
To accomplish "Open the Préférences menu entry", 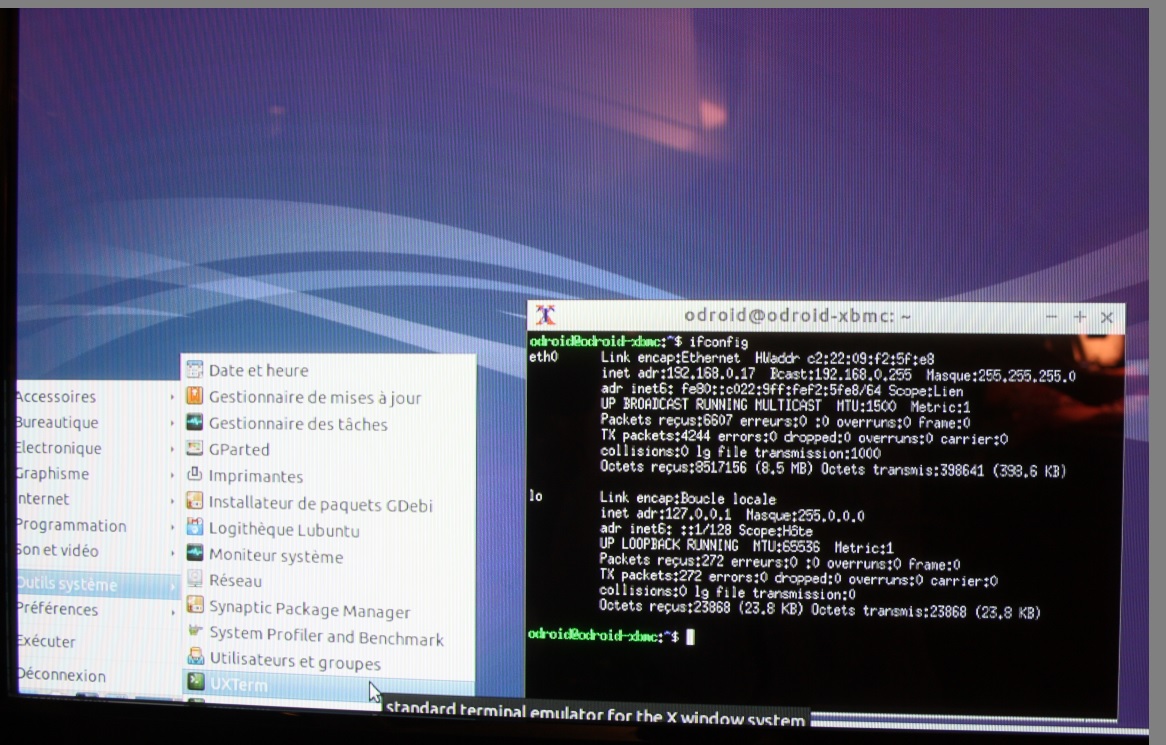I will coord(58,609).
